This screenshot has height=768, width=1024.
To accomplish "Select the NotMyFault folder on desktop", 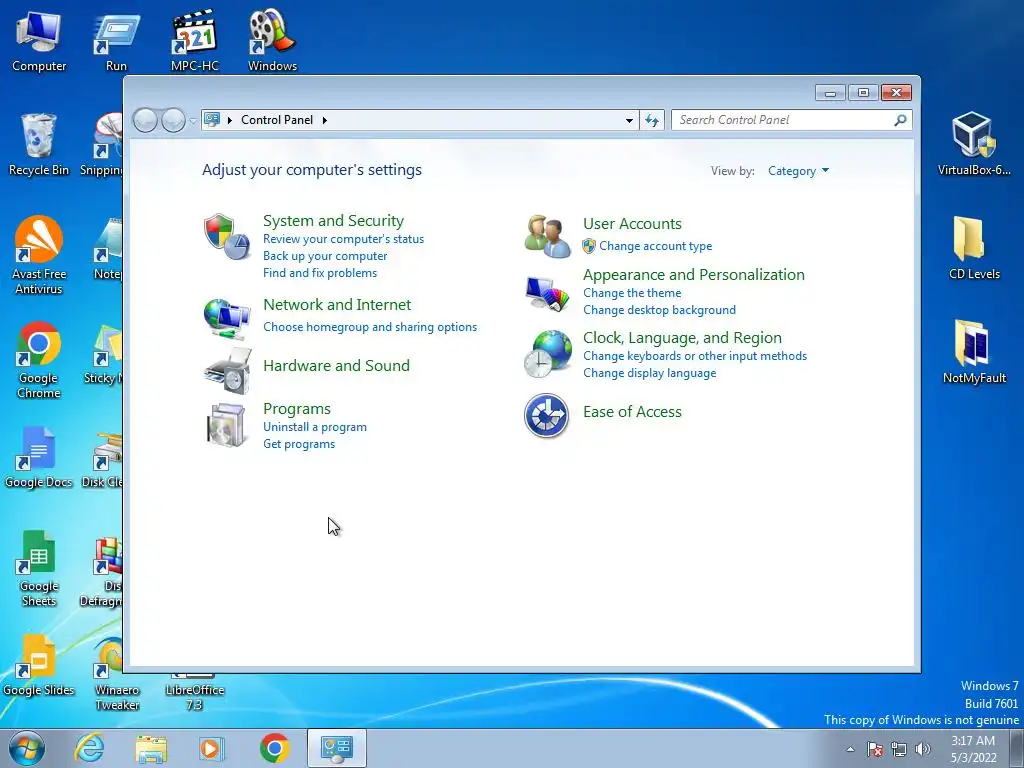I will click(x=974, y=352).
